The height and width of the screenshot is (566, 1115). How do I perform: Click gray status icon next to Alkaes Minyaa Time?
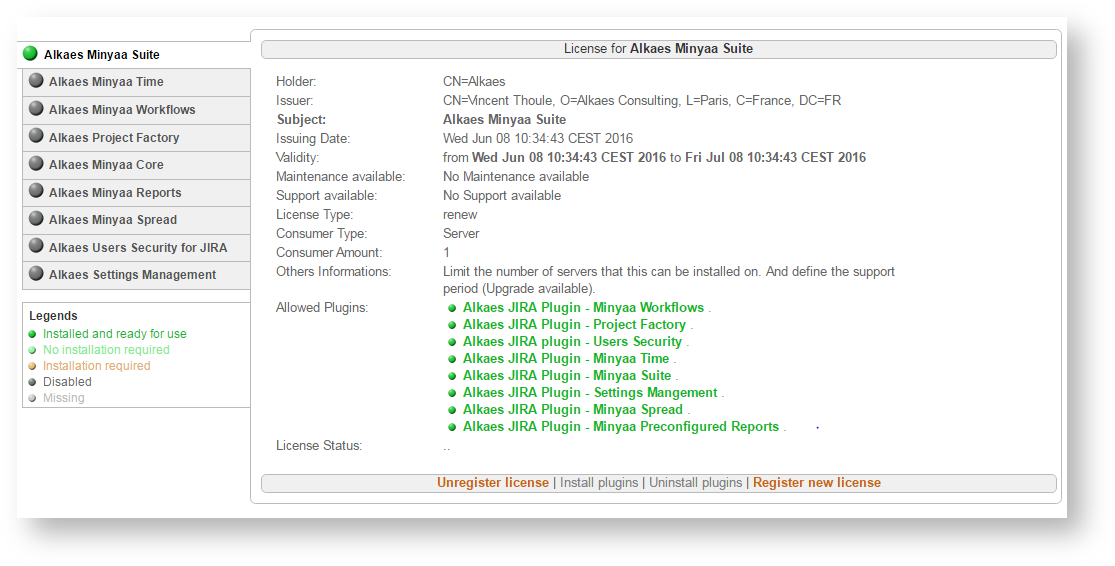pyautogui.click(x=36, y=81)
